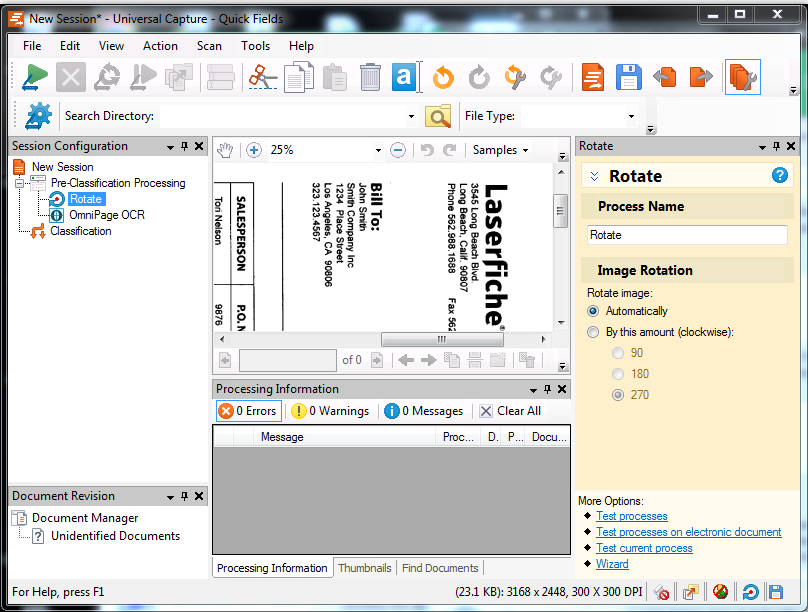Open the 25% zoom level dropdown
The width and height of the screenshot is (808, 612).
[x=378, y=150]
